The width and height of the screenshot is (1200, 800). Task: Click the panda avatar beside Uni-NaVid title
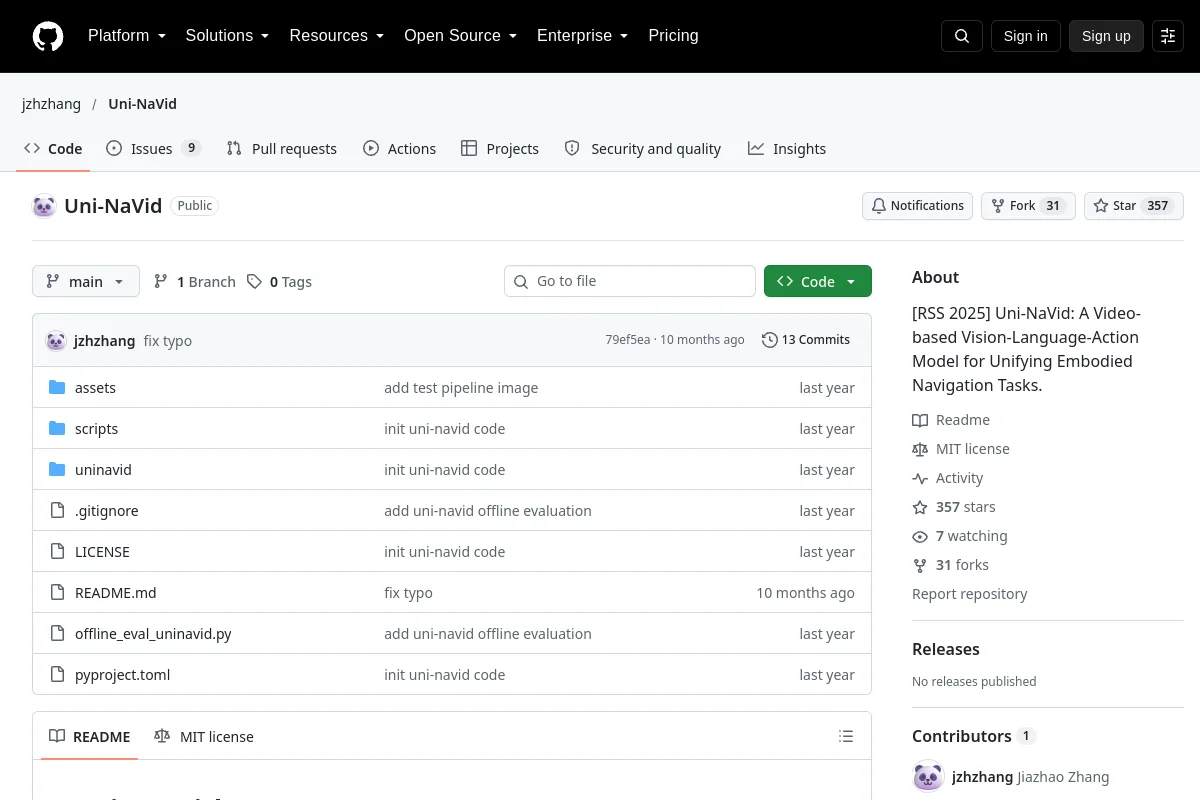point(44,206)
